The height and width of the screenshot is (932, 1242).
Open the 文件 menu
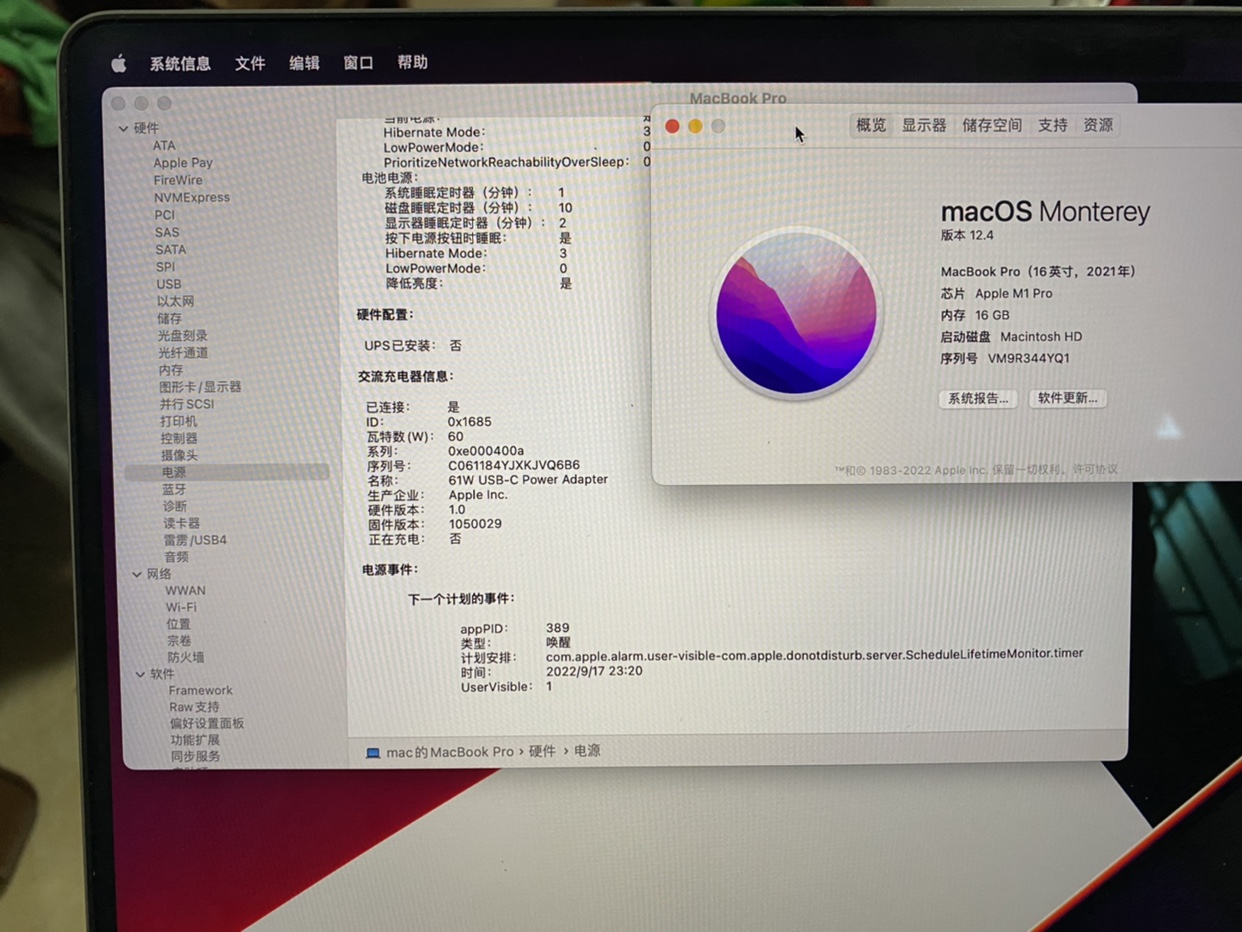250,63
